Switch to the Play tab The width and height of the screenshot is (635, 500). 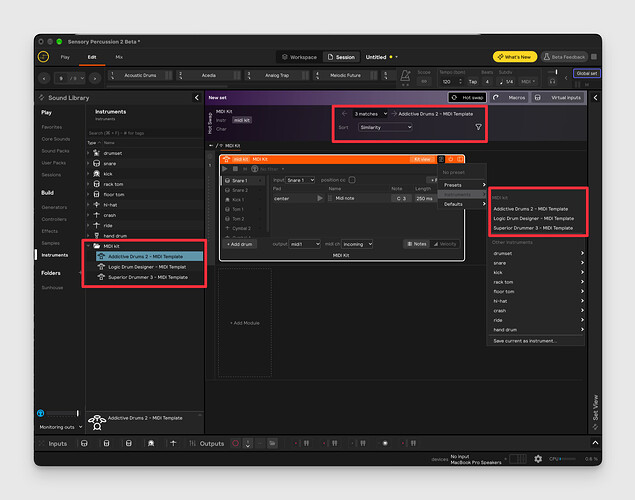click(x=65, y=57)
